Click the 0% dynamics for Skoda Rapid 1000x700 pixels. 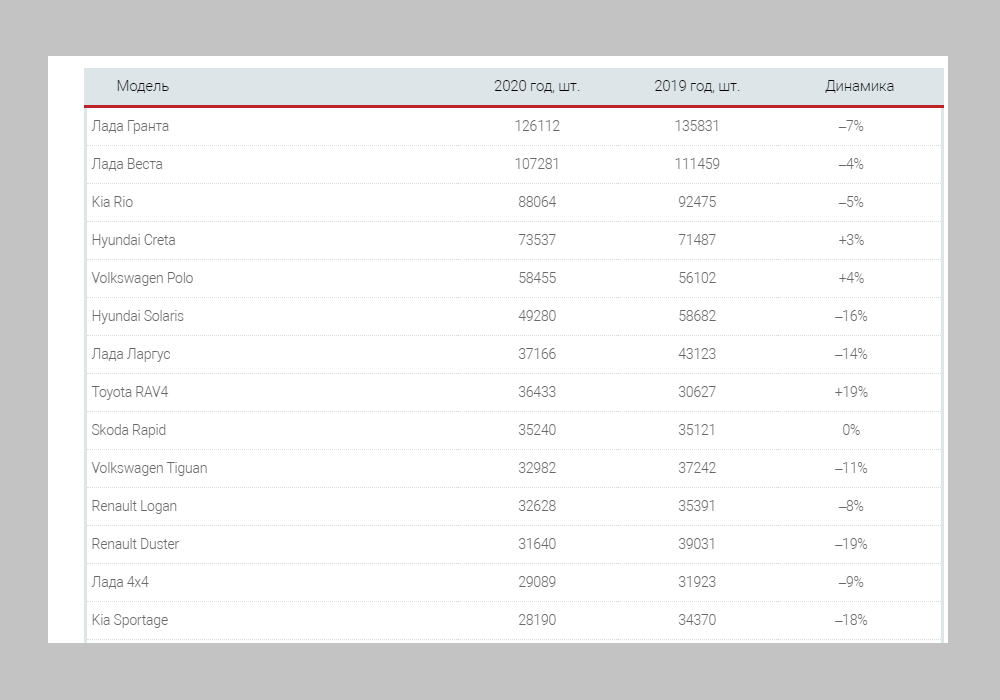[x=851, y=430]
